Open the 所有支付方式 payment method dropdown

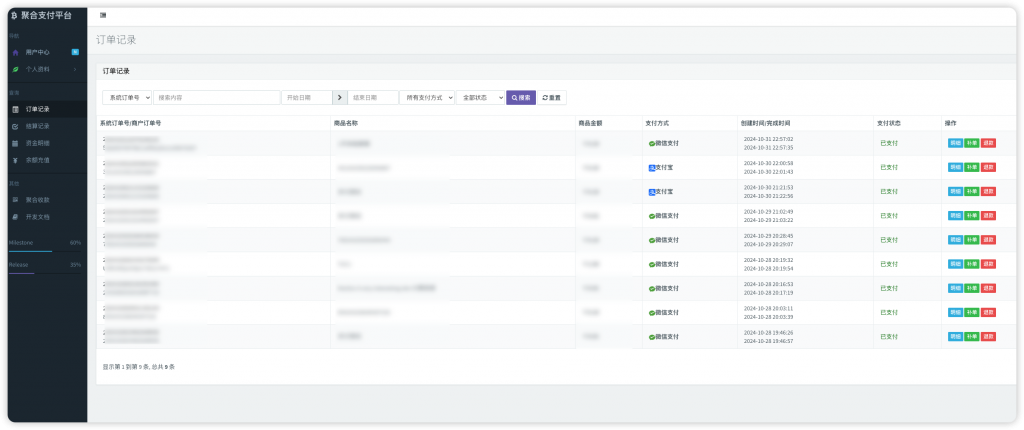(426, 97)
